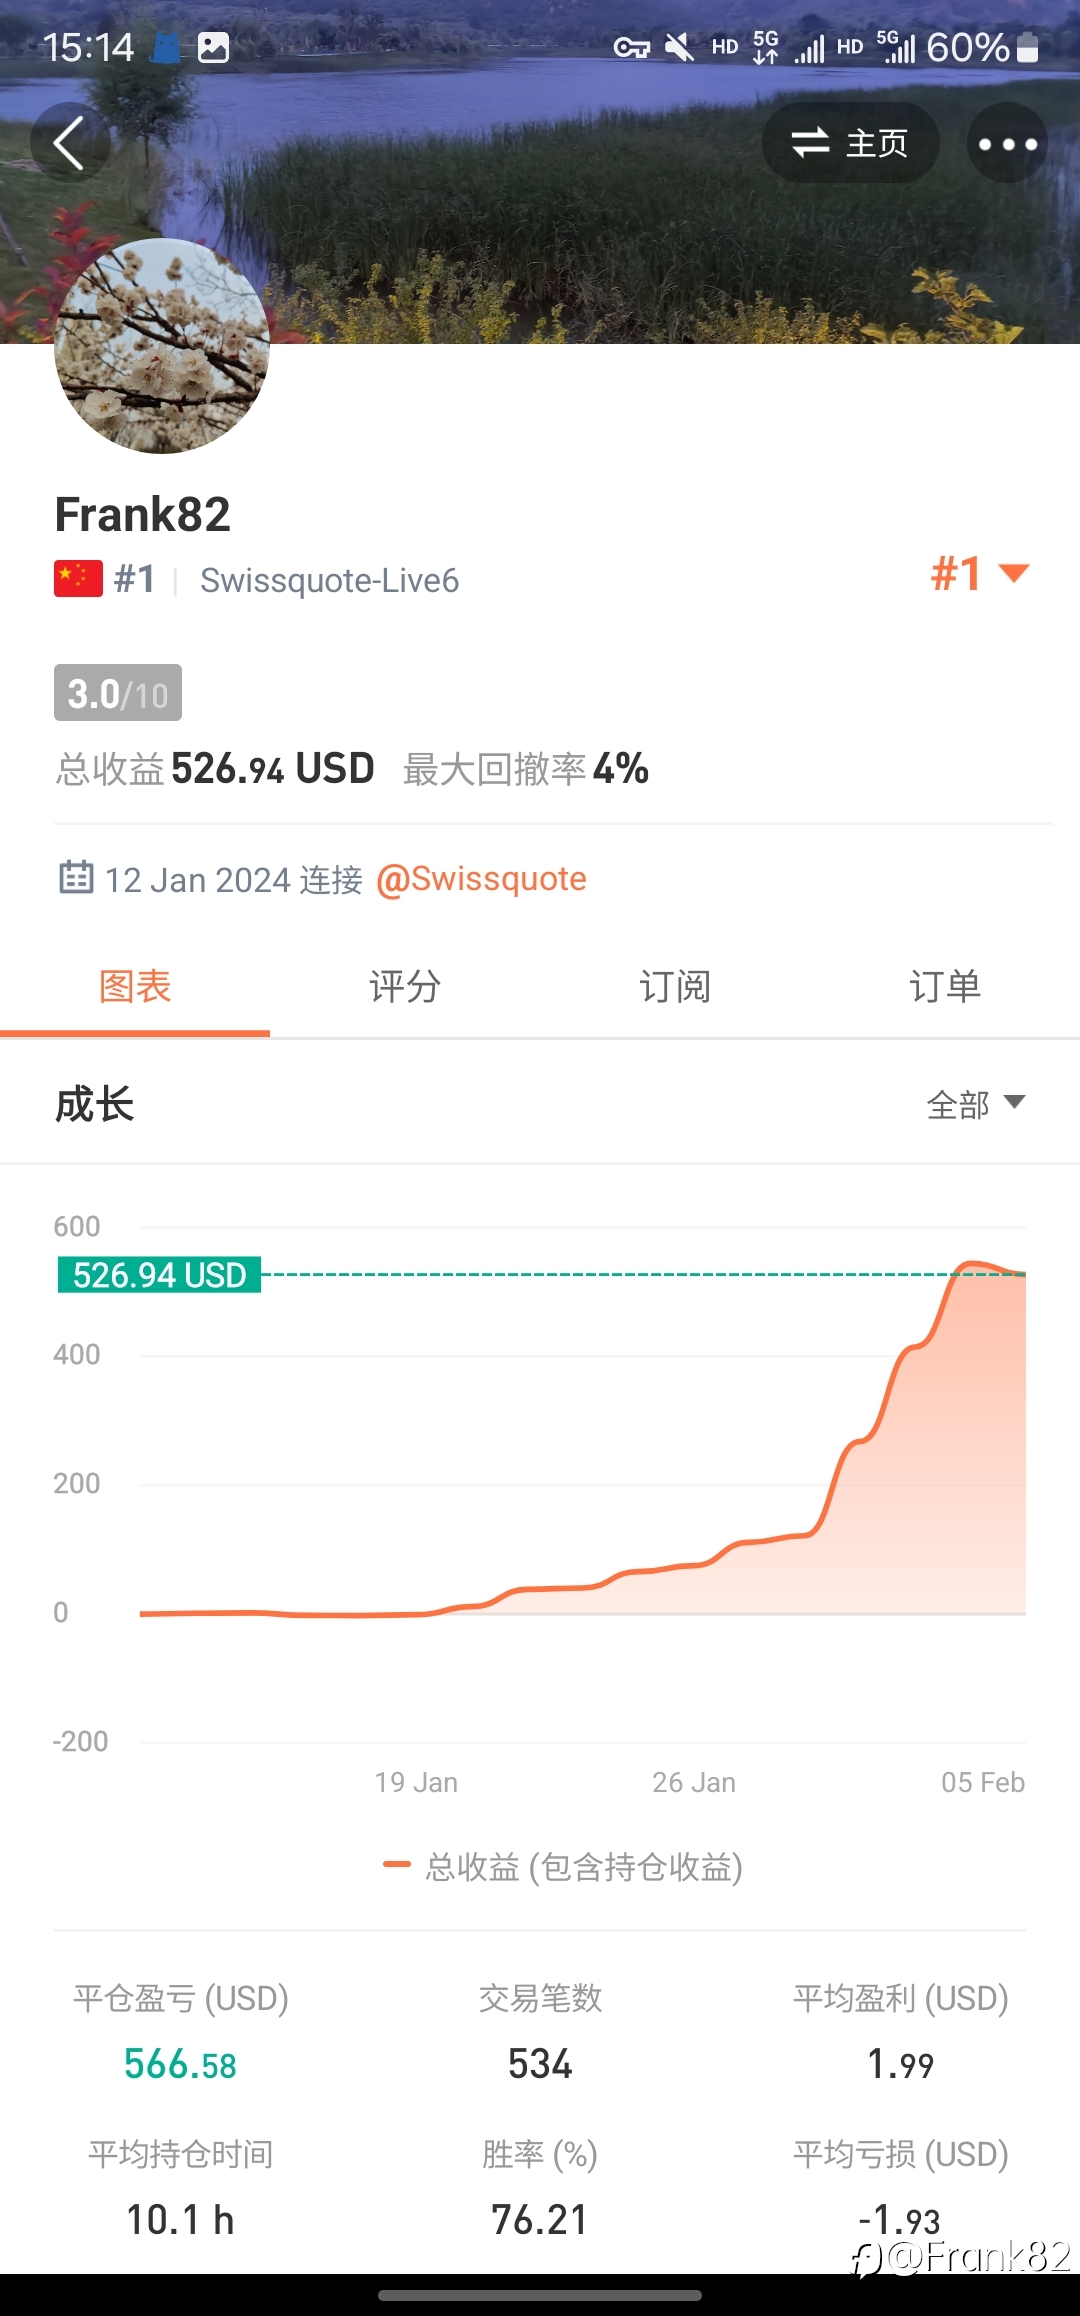Tap the muted sound icon in status bar
Viewport: 1080px width, 2316px height.
tap(680, 47)
